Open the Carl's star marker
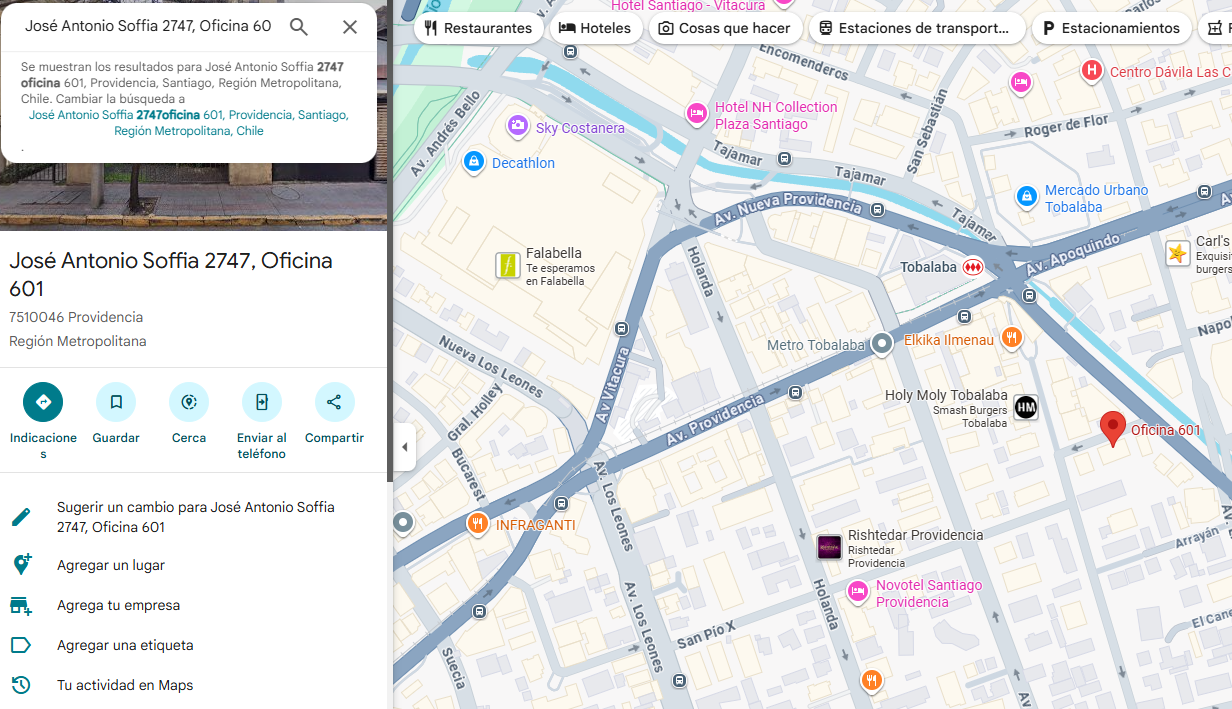The height and width of the screenshot is (709, 1232). click(1178, 253)
